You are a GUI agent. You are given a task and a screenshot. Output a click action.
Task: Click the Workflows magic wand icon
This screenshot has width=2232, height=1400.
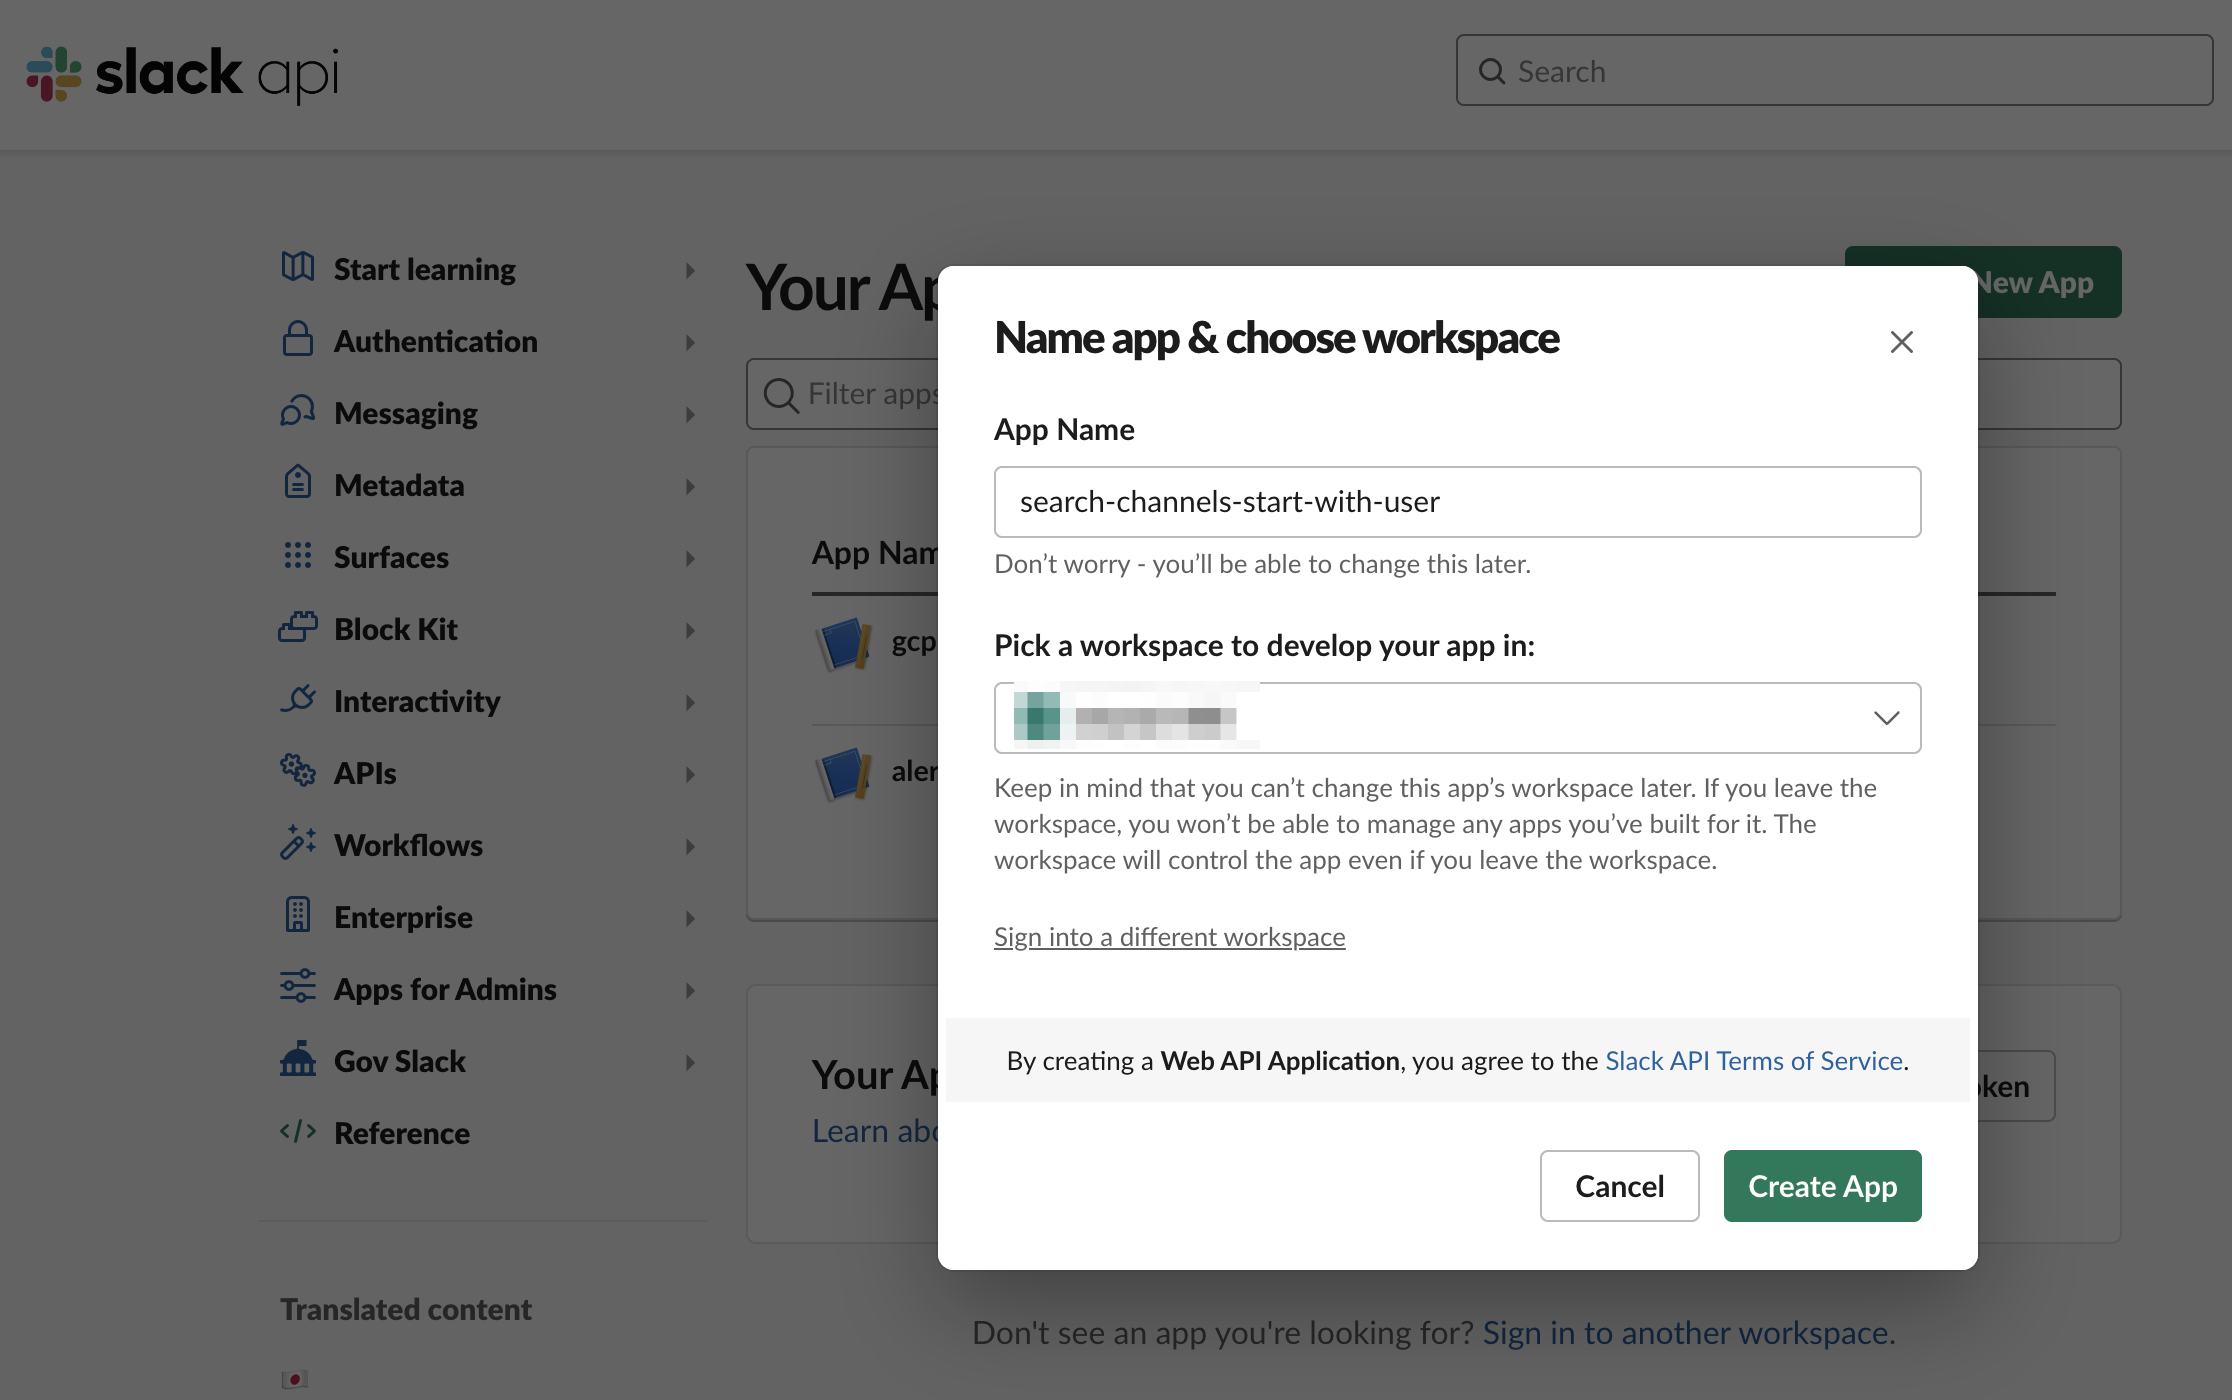pos(298,843)
